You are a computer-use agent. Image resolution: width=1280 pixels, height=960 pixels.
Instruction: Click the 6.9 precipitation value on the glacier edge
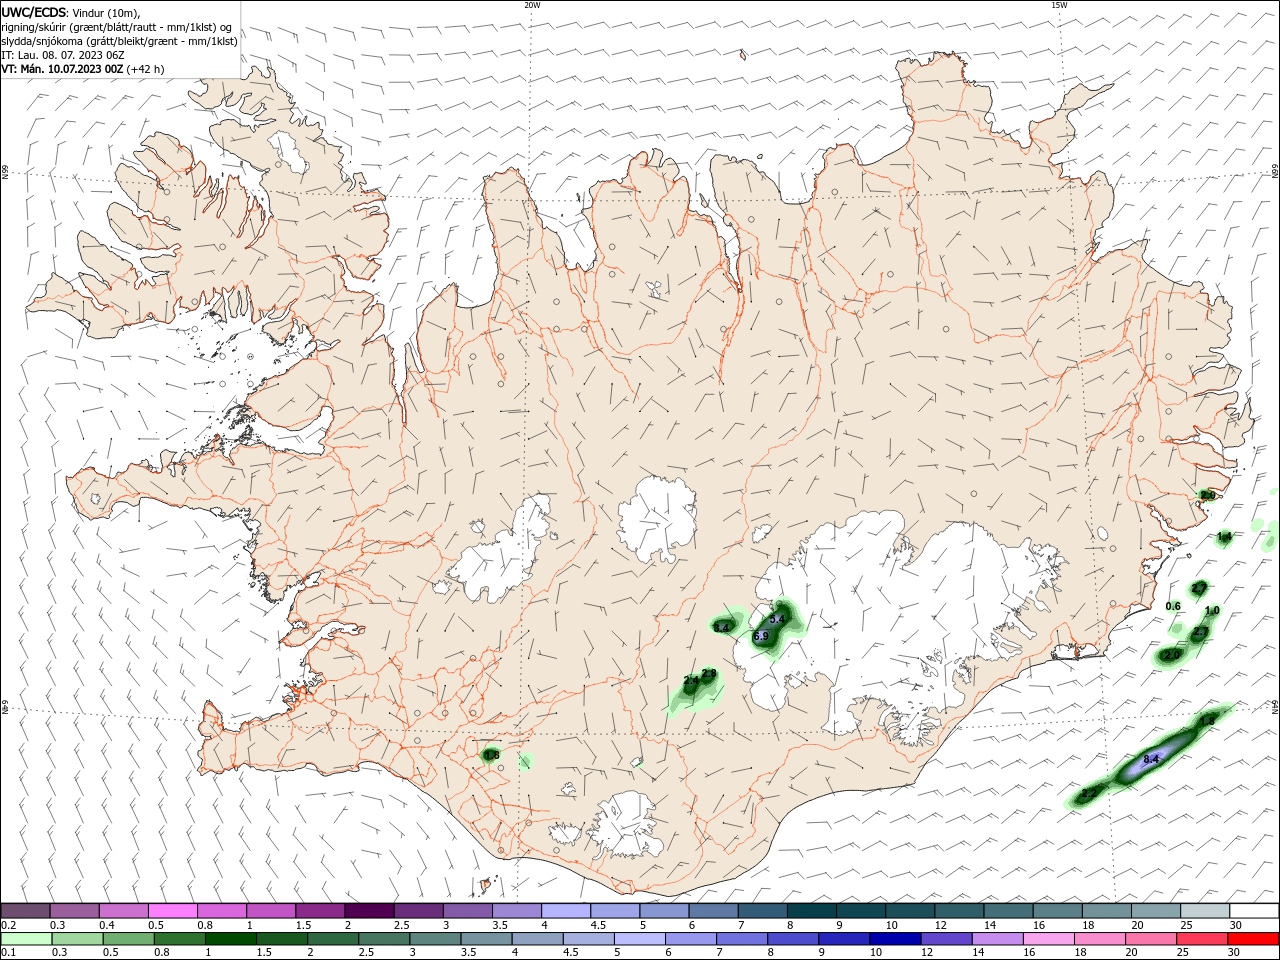(760, 636)
